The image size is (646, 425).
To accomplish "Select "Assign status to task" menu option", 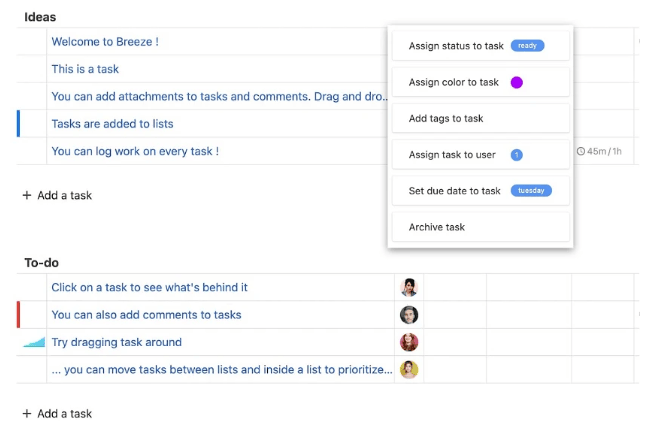I will [x=456, y=46].
